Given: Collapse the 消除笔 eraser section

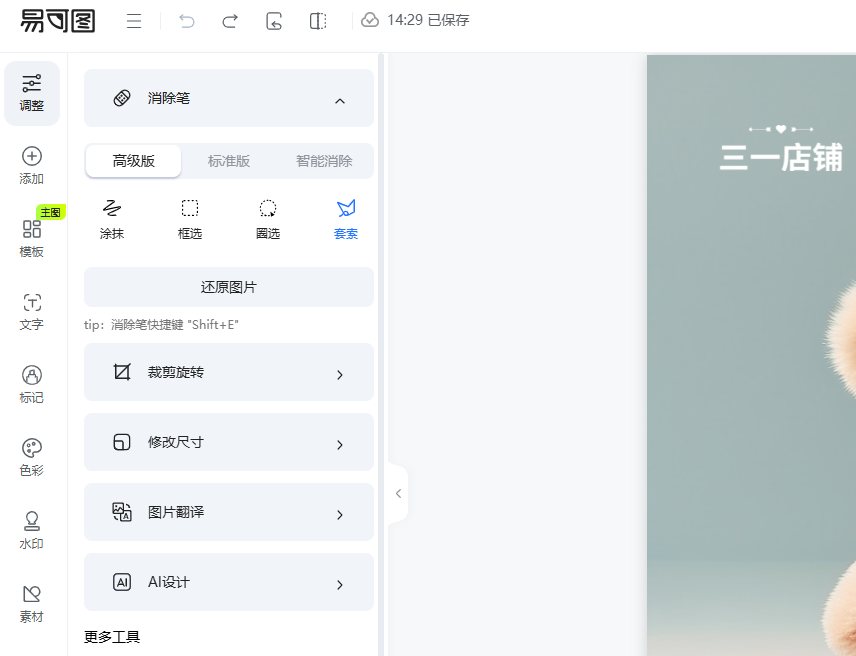Looking at the screenshot, I should coord(339,99).
